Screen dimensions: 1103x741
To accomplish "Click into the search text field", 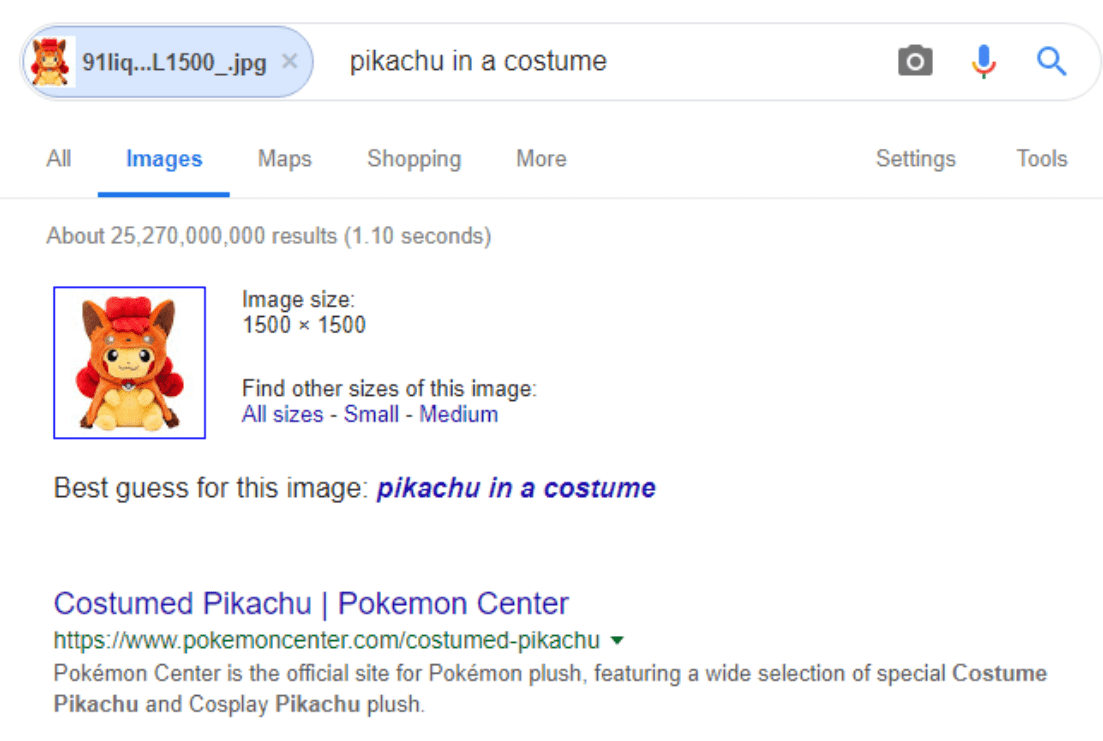I will [x=600, y=62].
